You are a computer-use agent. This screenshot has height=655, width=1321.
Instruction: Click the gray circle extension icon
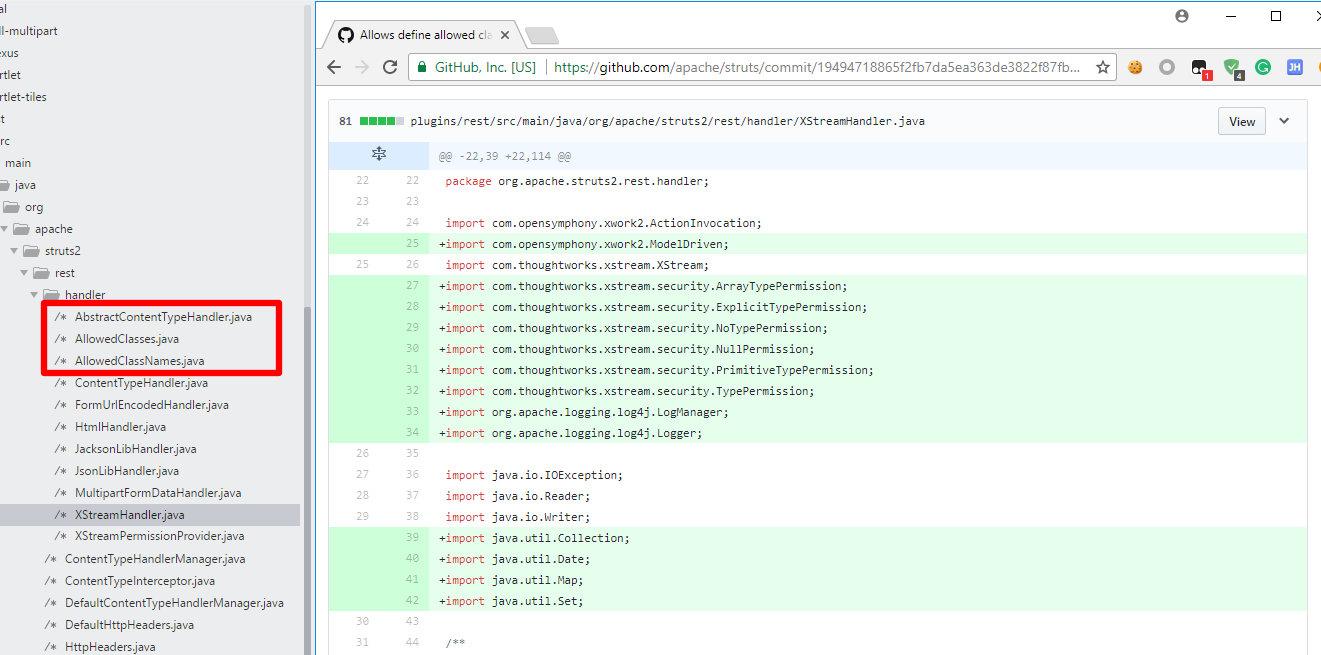click(1167, 67)
